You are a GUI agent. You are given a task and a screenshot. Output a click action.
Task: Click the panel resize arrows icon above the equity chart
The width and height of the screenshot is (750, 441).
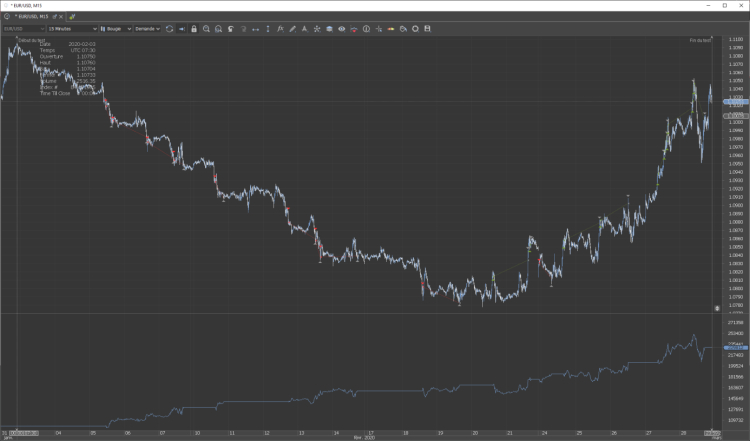click(x=717, y=309)
